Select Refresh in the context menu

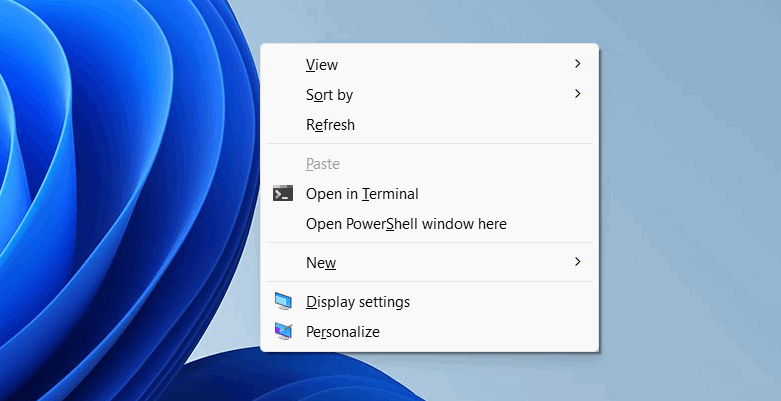click(429, 125)
